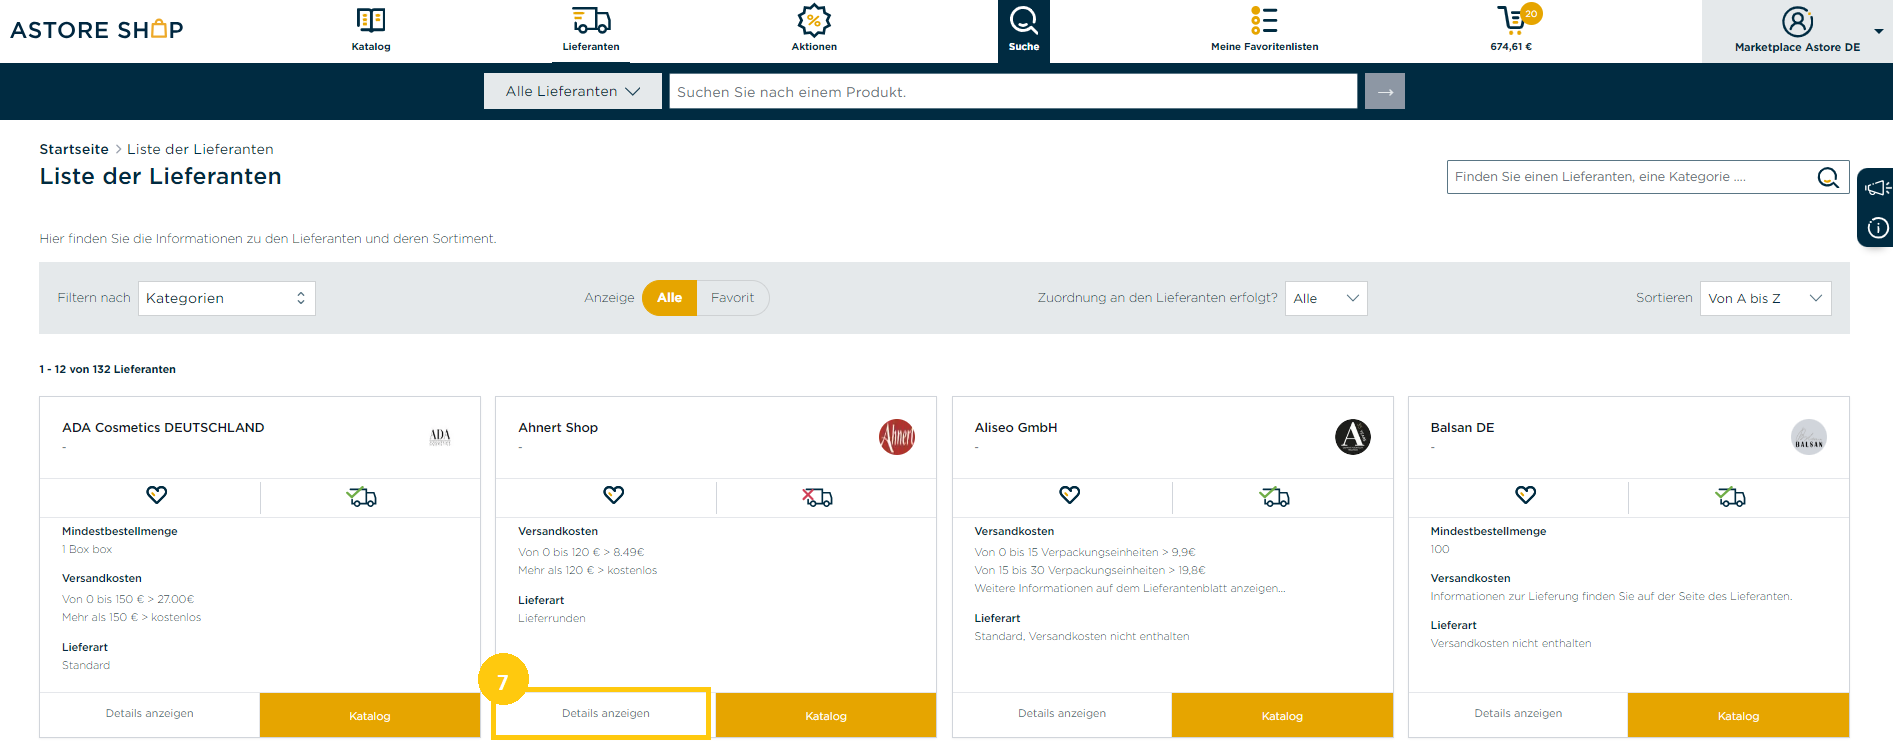1896x749 pixels.
Task: Click Liste der Lieferanten breadcrumb
Action: 200,149
